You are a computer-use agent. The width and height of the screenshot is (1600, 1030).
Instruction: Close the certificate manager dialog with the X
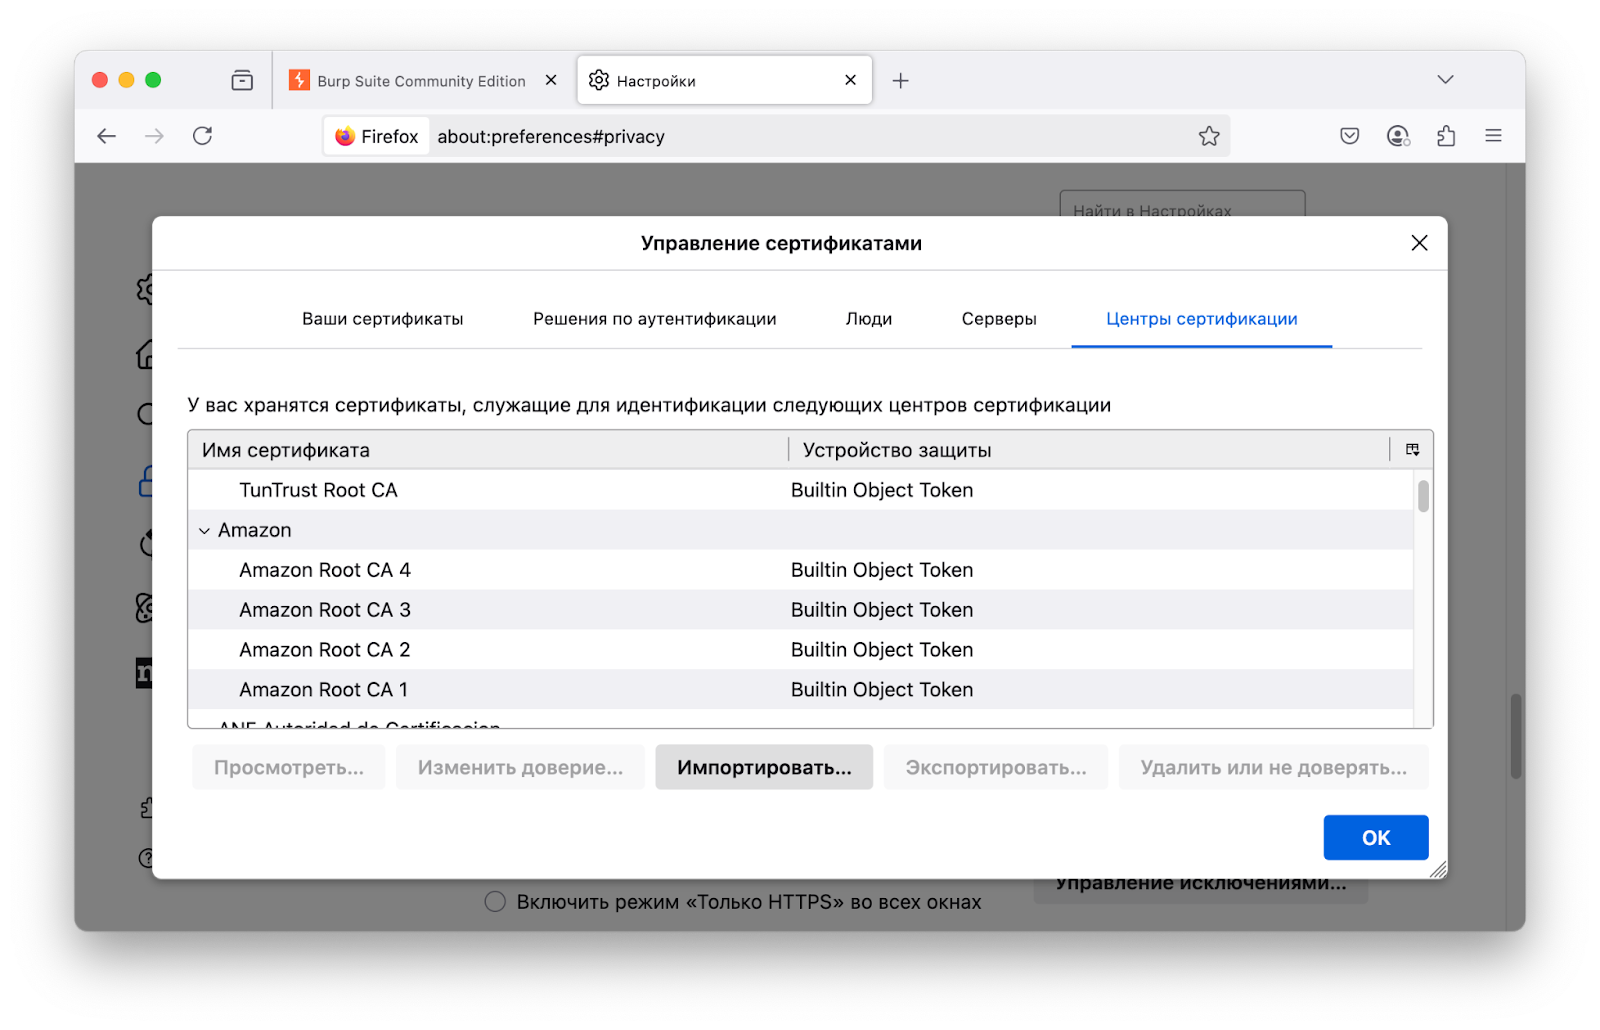(1419, 243)
